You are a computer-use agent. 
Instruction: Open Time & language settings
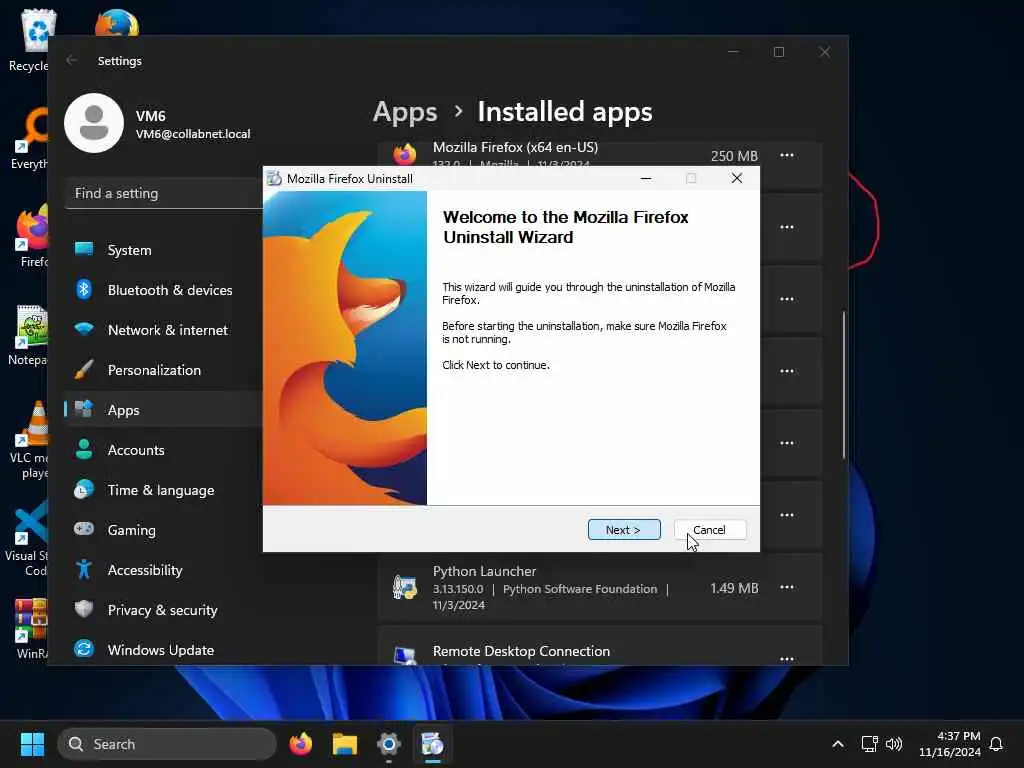[x=163, y=490]
